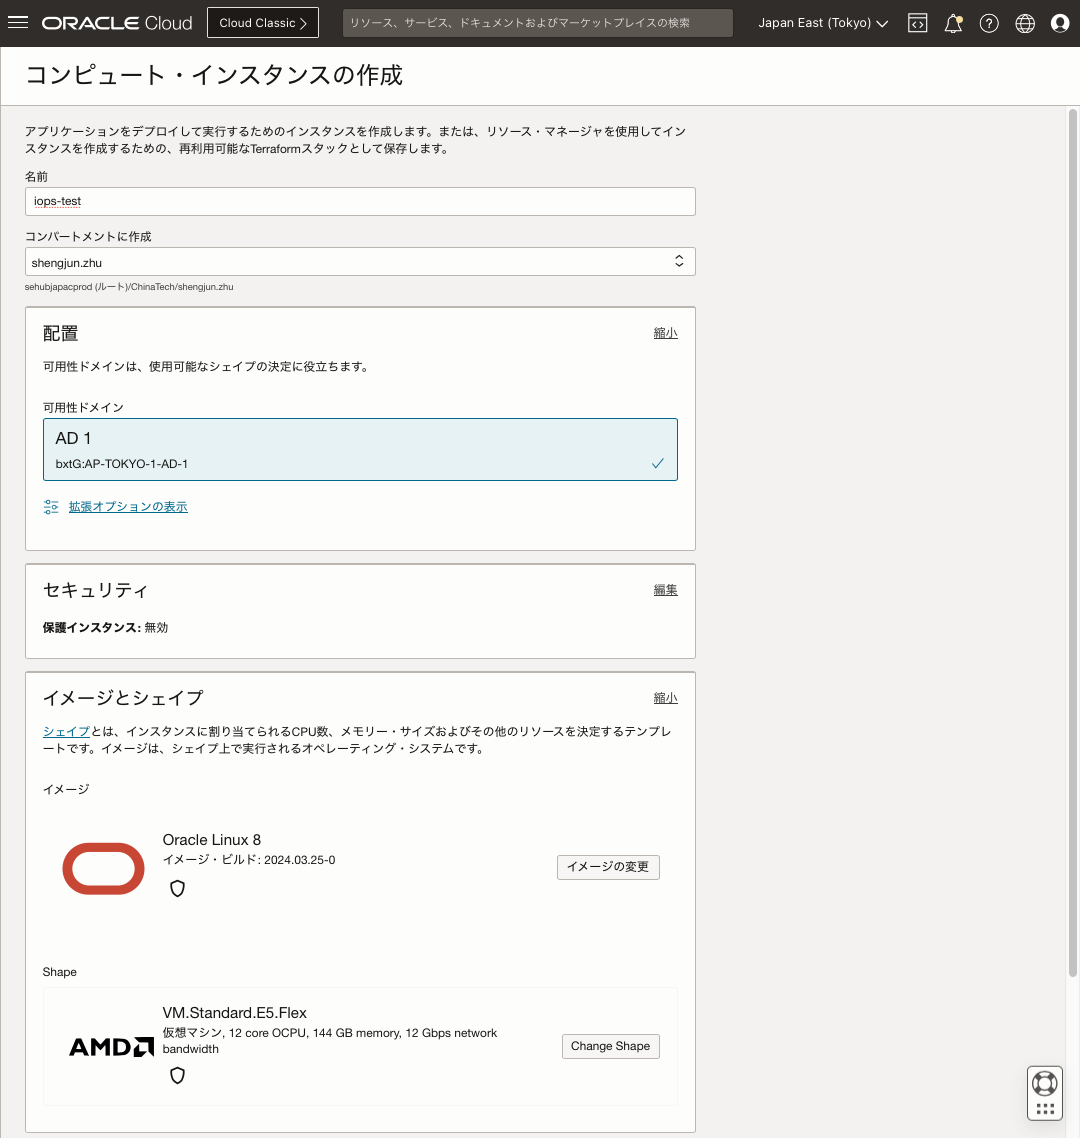Viewport: 1080px width, 1138px height.
Task: Click the イメージの変更 button
Action: click(x=608, y=867)
